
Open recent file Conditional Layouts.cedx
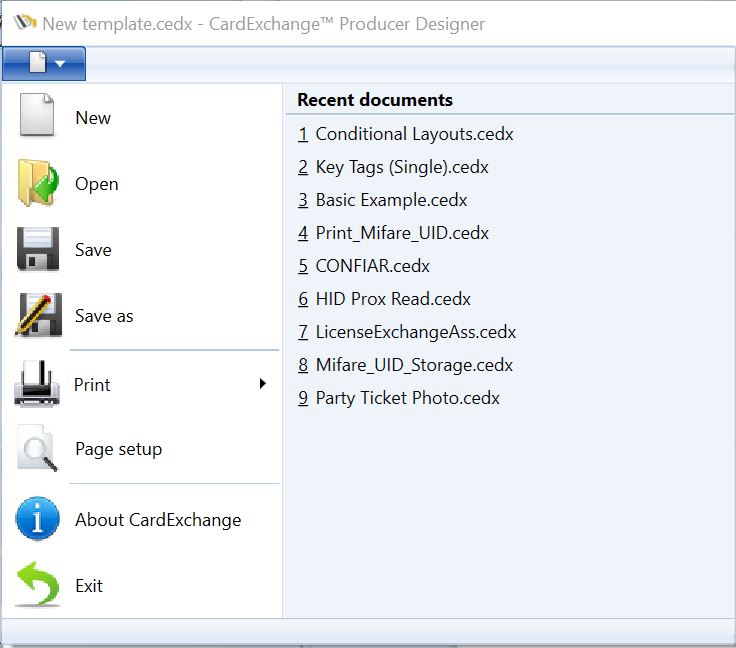[x=406, y=134]
